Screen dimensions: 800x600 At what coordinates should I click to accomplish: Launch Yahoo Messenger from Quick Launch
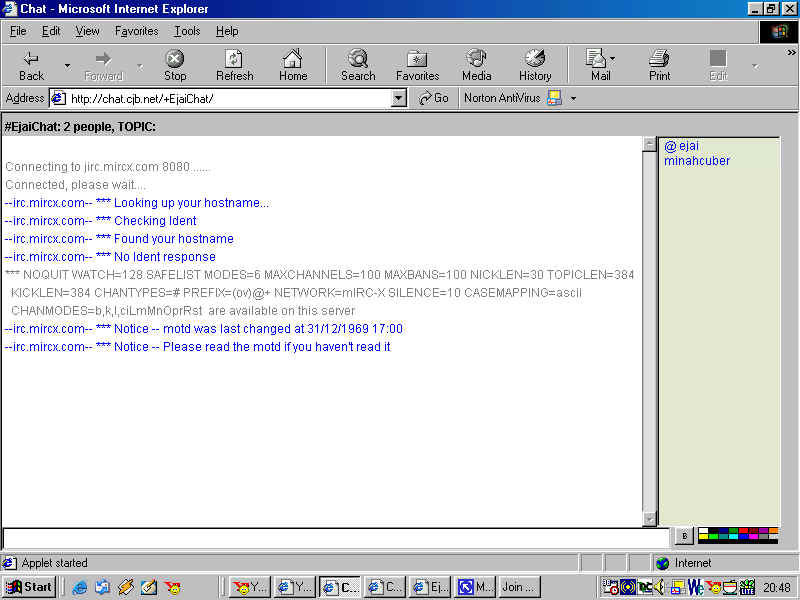point(173,588)
